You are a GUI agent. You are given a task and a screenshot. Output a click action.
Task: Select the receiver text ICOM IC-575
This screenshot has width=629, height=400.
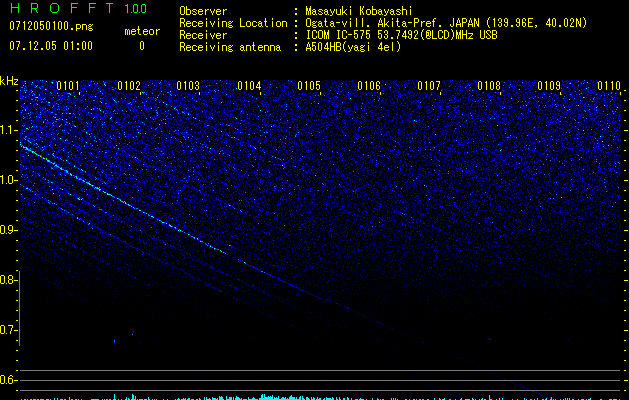(339, 35)
